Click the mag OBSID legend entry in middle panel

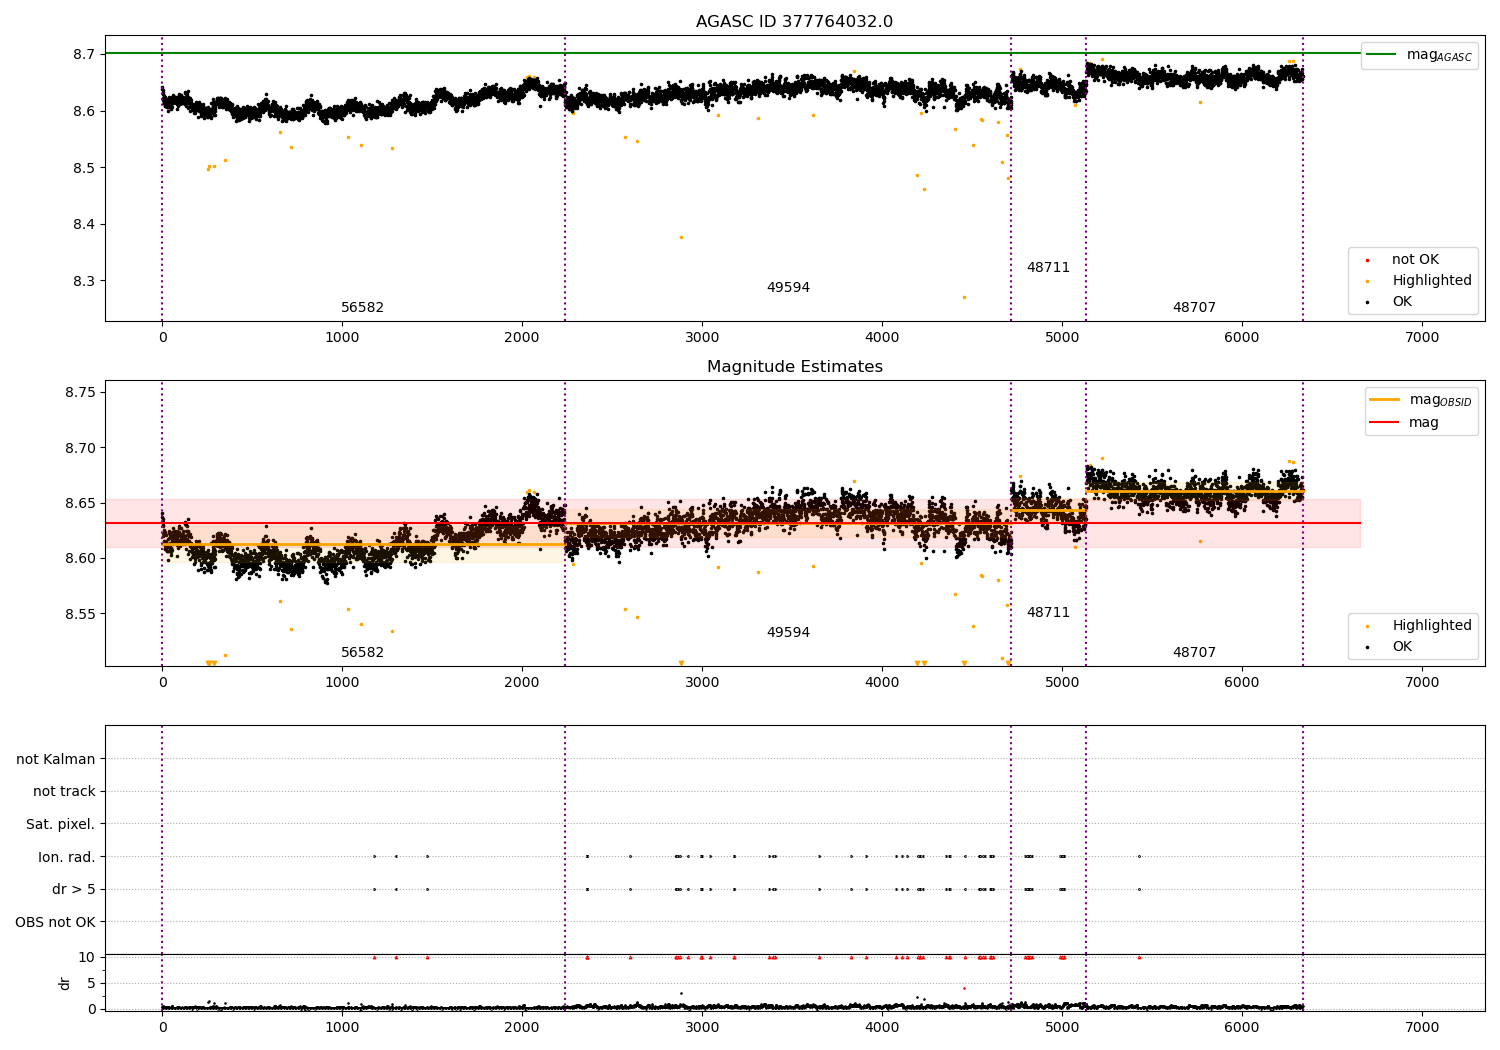tap(1421, 400)
